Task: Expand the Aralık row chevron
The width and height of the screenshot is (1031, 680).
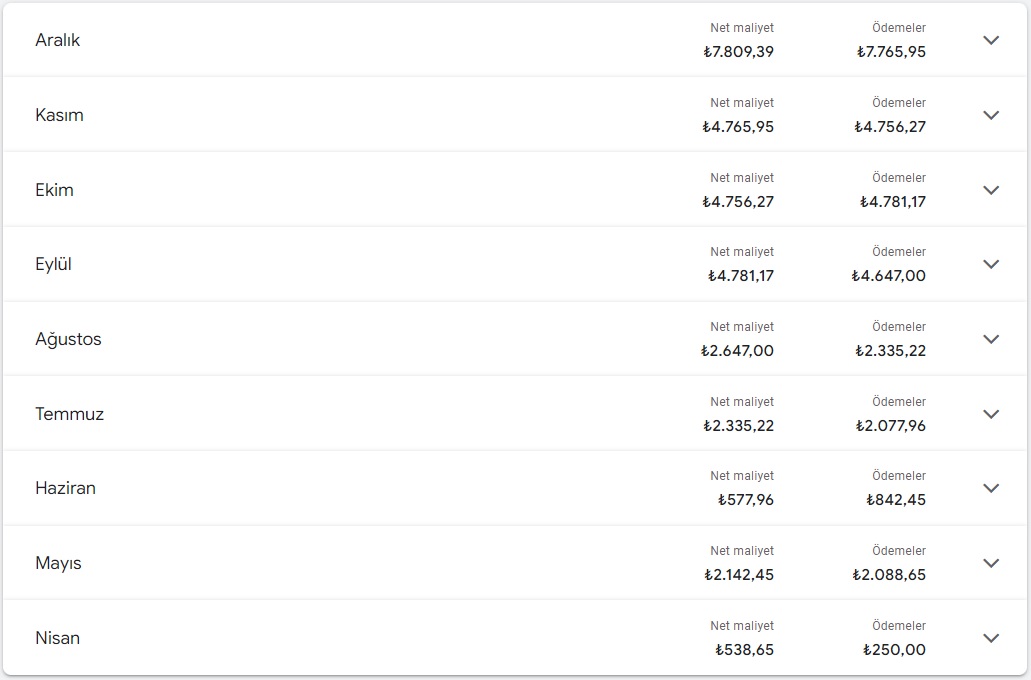Action: pyautogui.click(x=991, y=40)
